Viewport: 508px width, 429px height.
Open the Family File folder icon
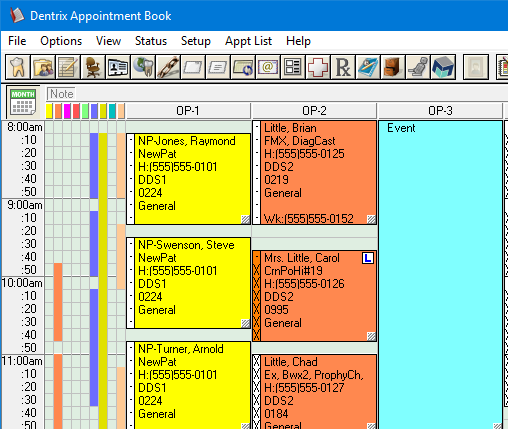click(x=43, y=67)
